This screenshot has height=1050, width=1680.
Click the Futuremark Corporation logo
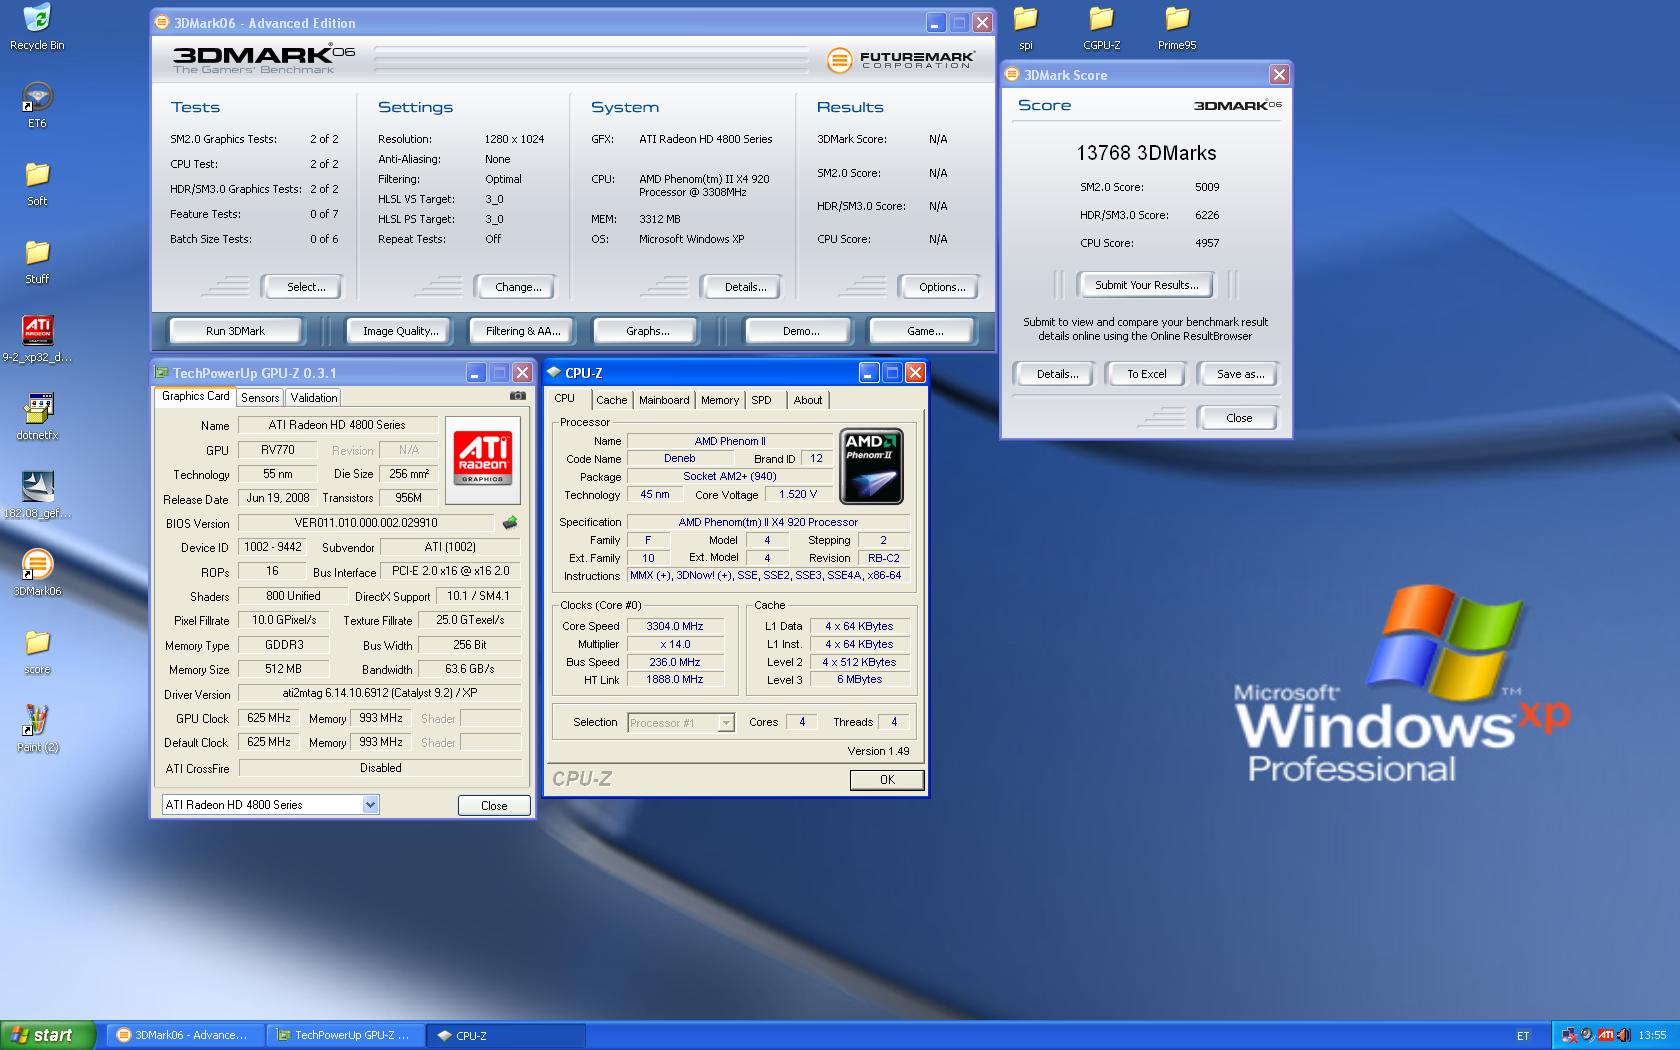coord(900,60)
